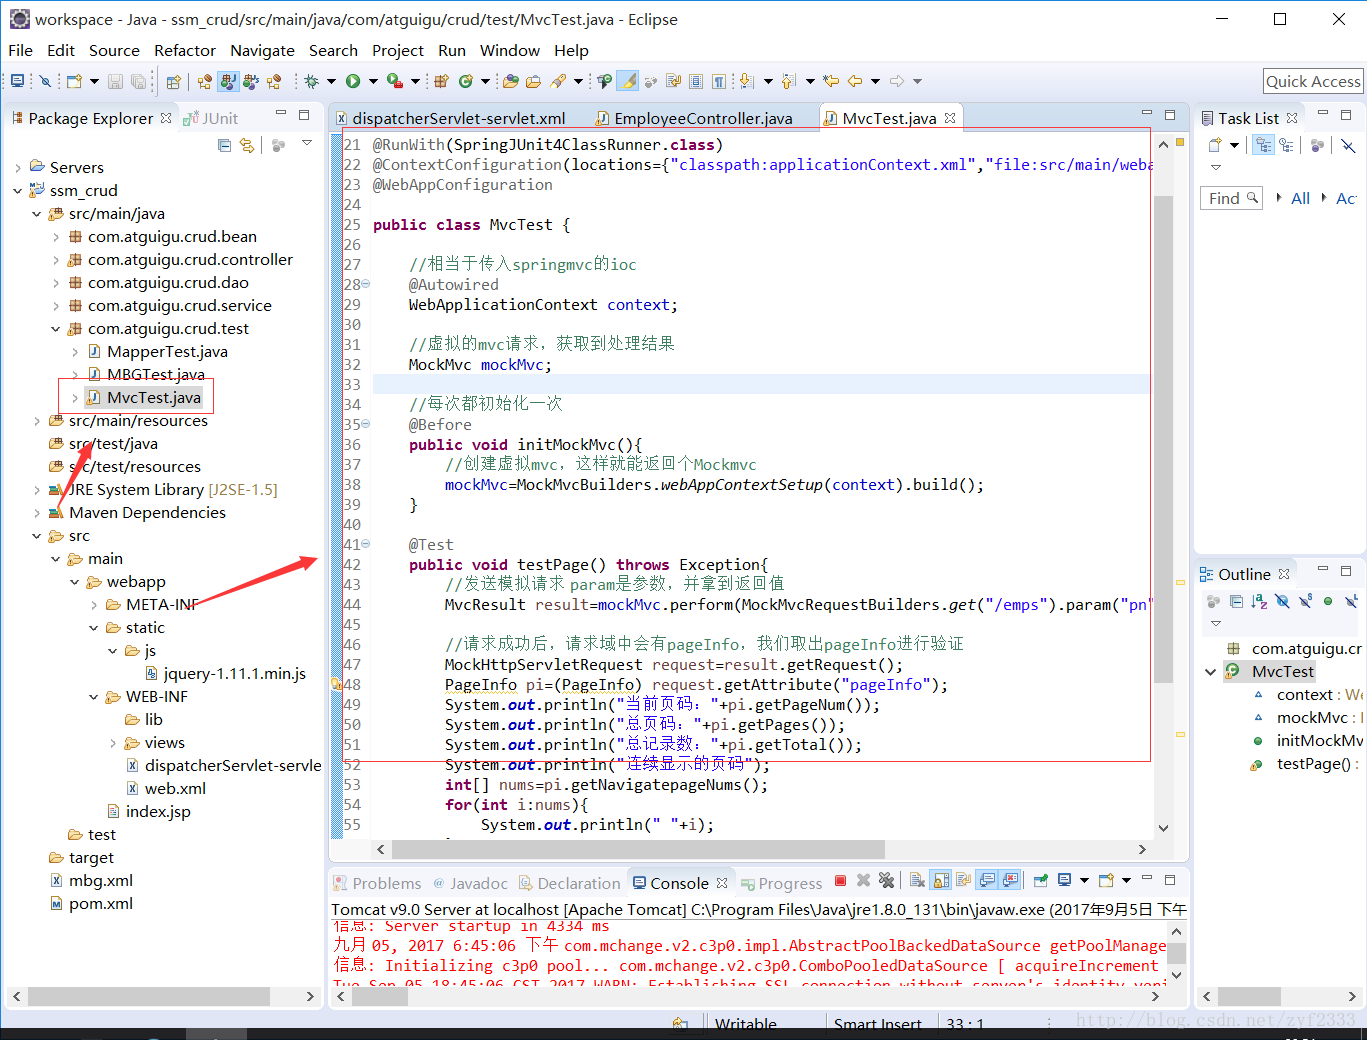Image resolution: width=1367 pixels, height=1040 pixels.
Task: Click the All filter link in Task List
Action: [x=1300, y=198]
